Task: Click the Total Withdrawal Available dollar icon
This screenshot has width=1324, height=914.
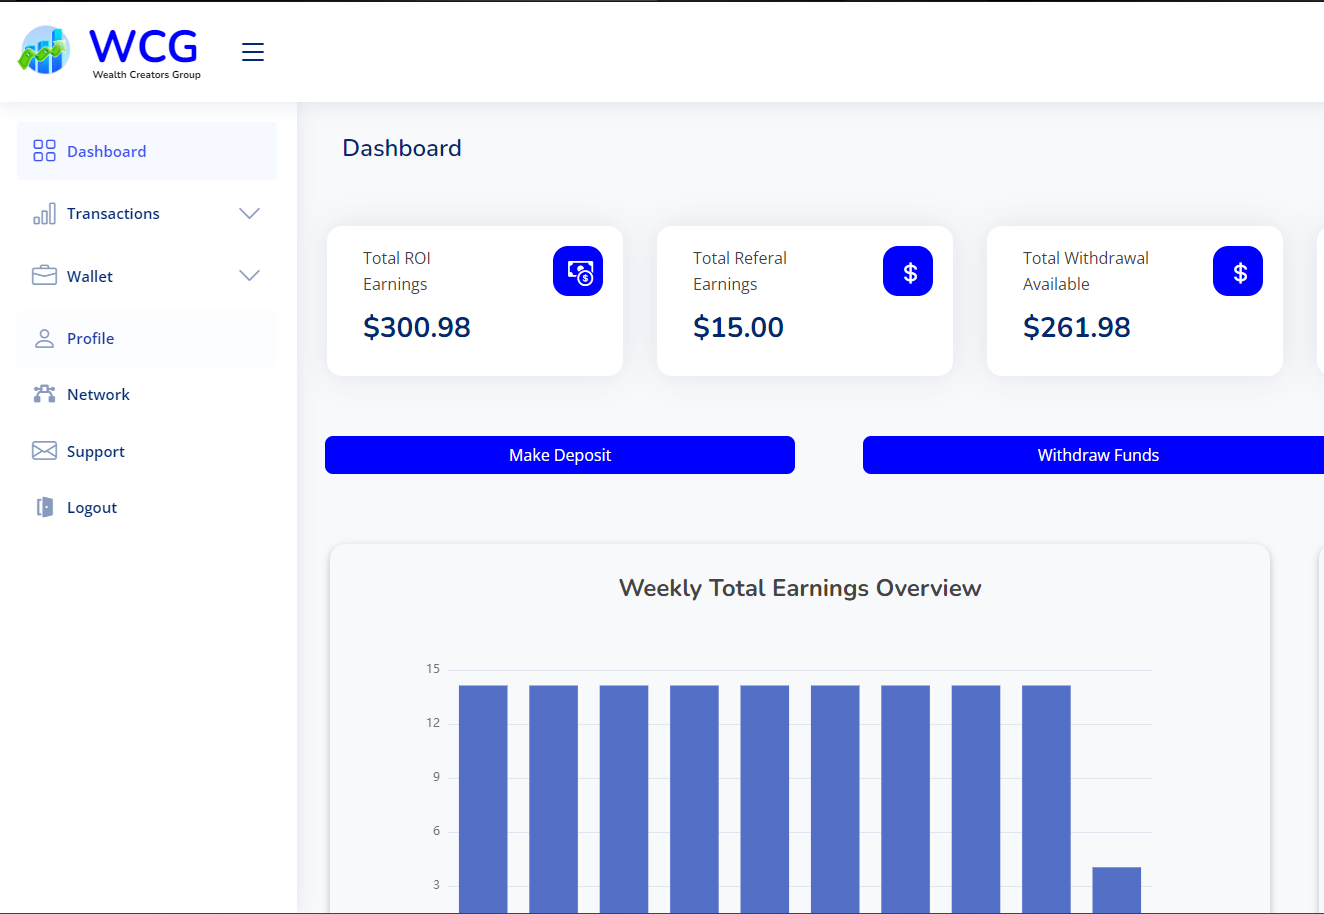Action: click(x=1238, y=271)
